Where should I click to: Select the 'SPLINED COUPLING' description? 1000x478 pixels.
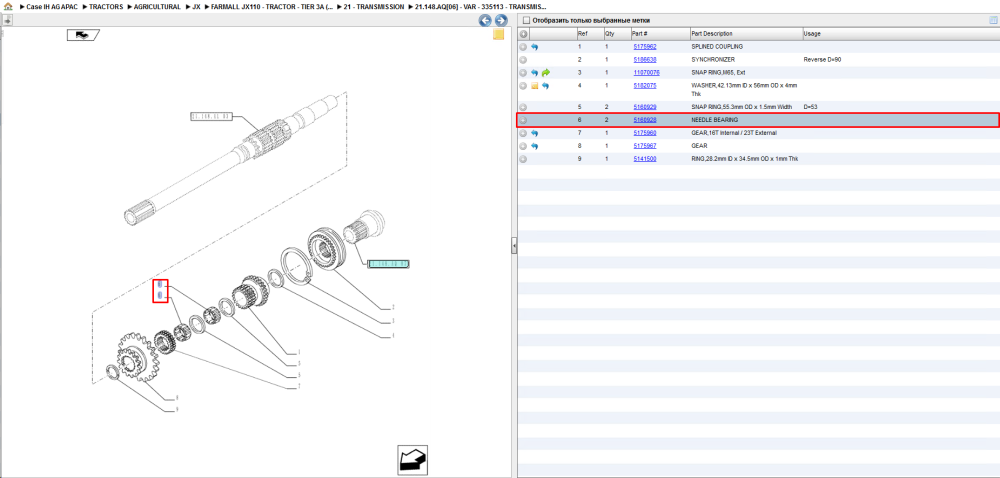click(x=717, y=47)
